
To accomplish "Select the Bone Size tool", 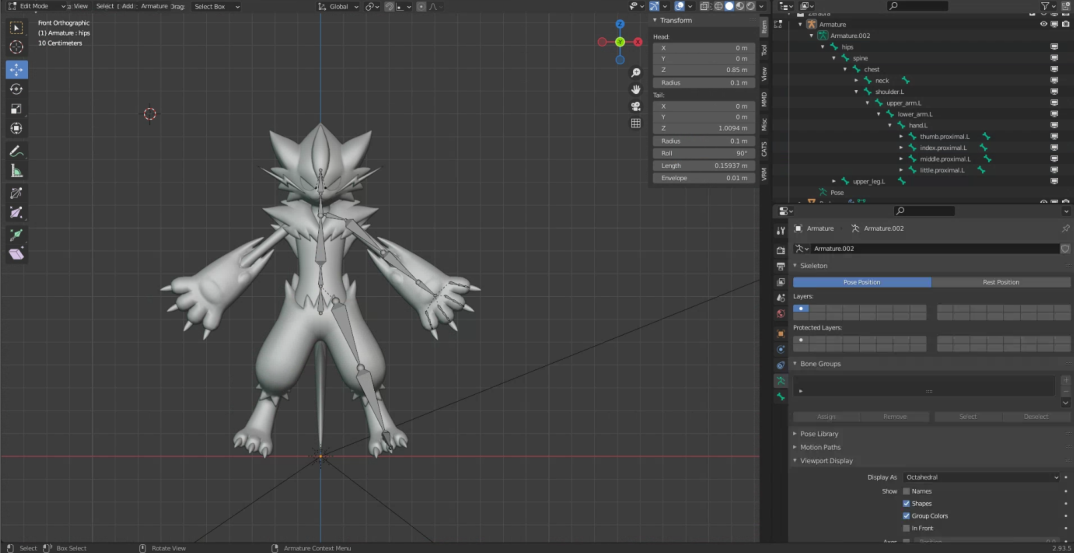I will click(x=16, y=213).
